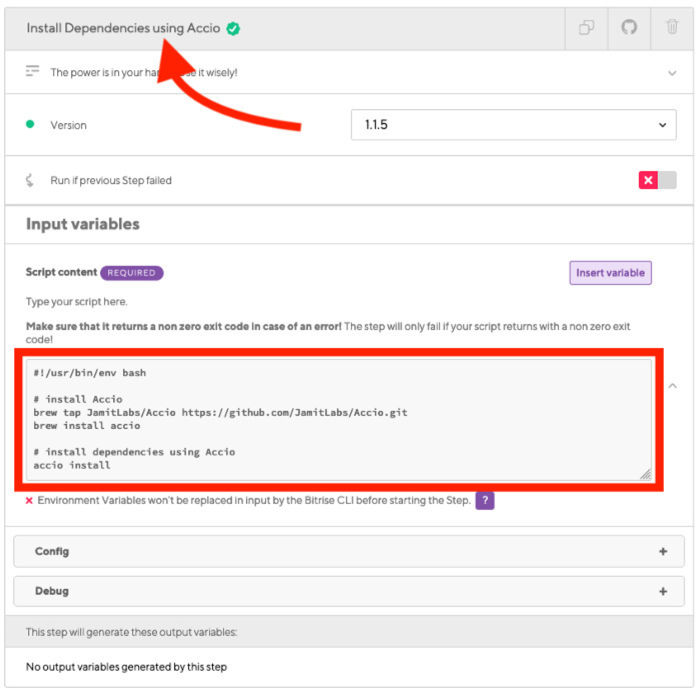Open the GitHub source icon

(x=629, y=27)
